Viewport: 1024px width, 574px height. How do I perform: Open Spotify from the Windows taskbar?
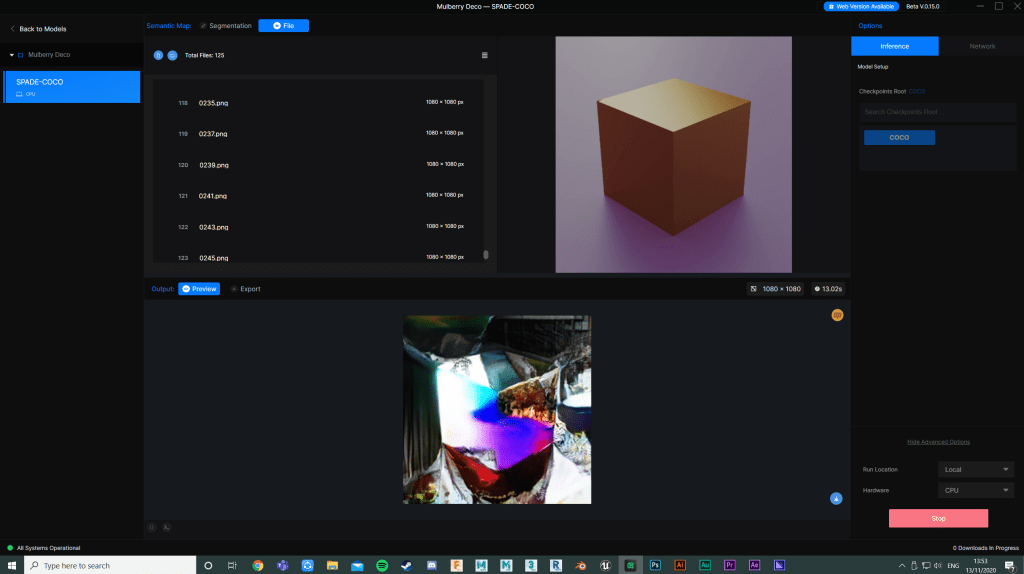(382, 565)
